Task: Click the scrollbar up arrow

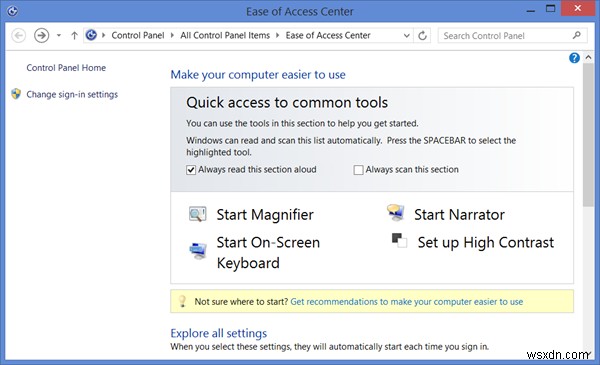Action: coord(588,57)
